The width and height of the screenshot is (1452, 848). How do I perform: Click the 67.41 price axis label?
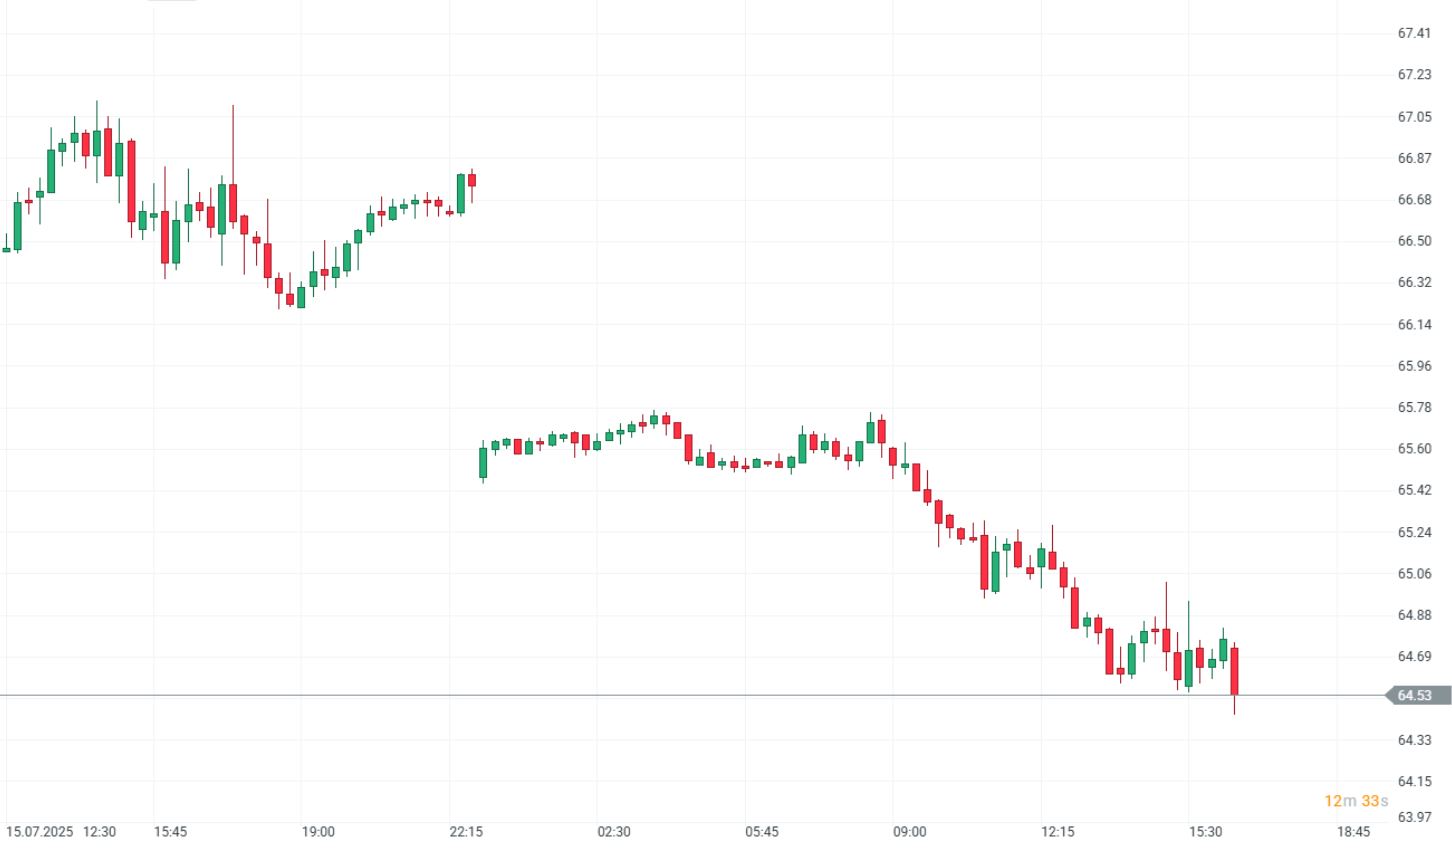1414,33
